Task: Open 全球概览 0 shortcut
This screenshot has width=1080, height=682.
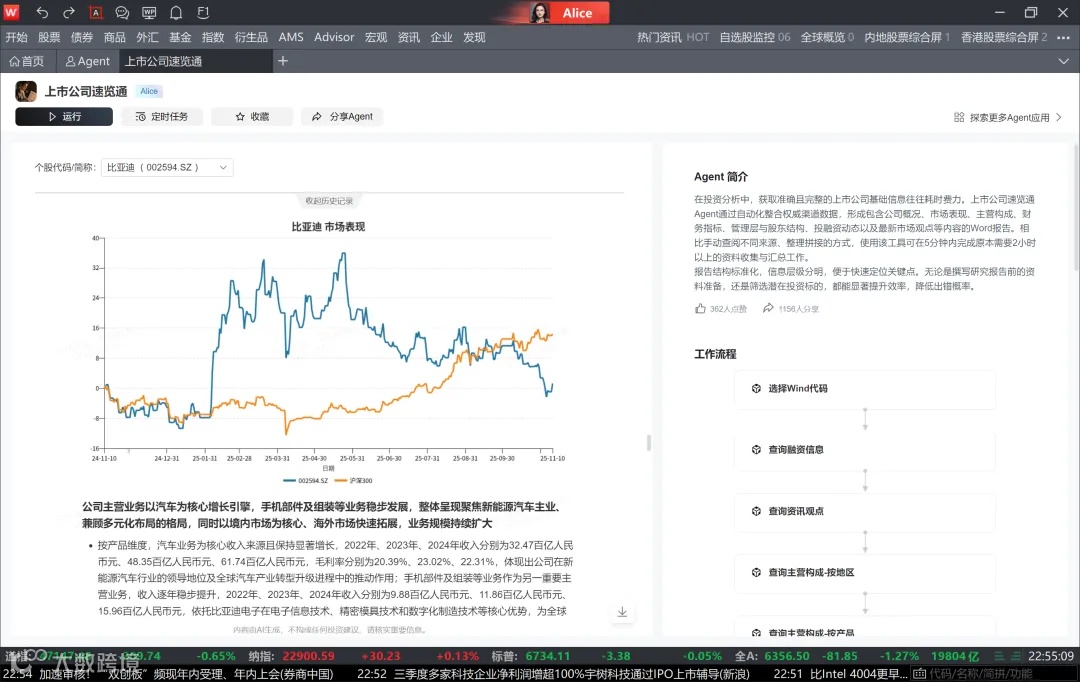Action: click(x=827, y=37)
